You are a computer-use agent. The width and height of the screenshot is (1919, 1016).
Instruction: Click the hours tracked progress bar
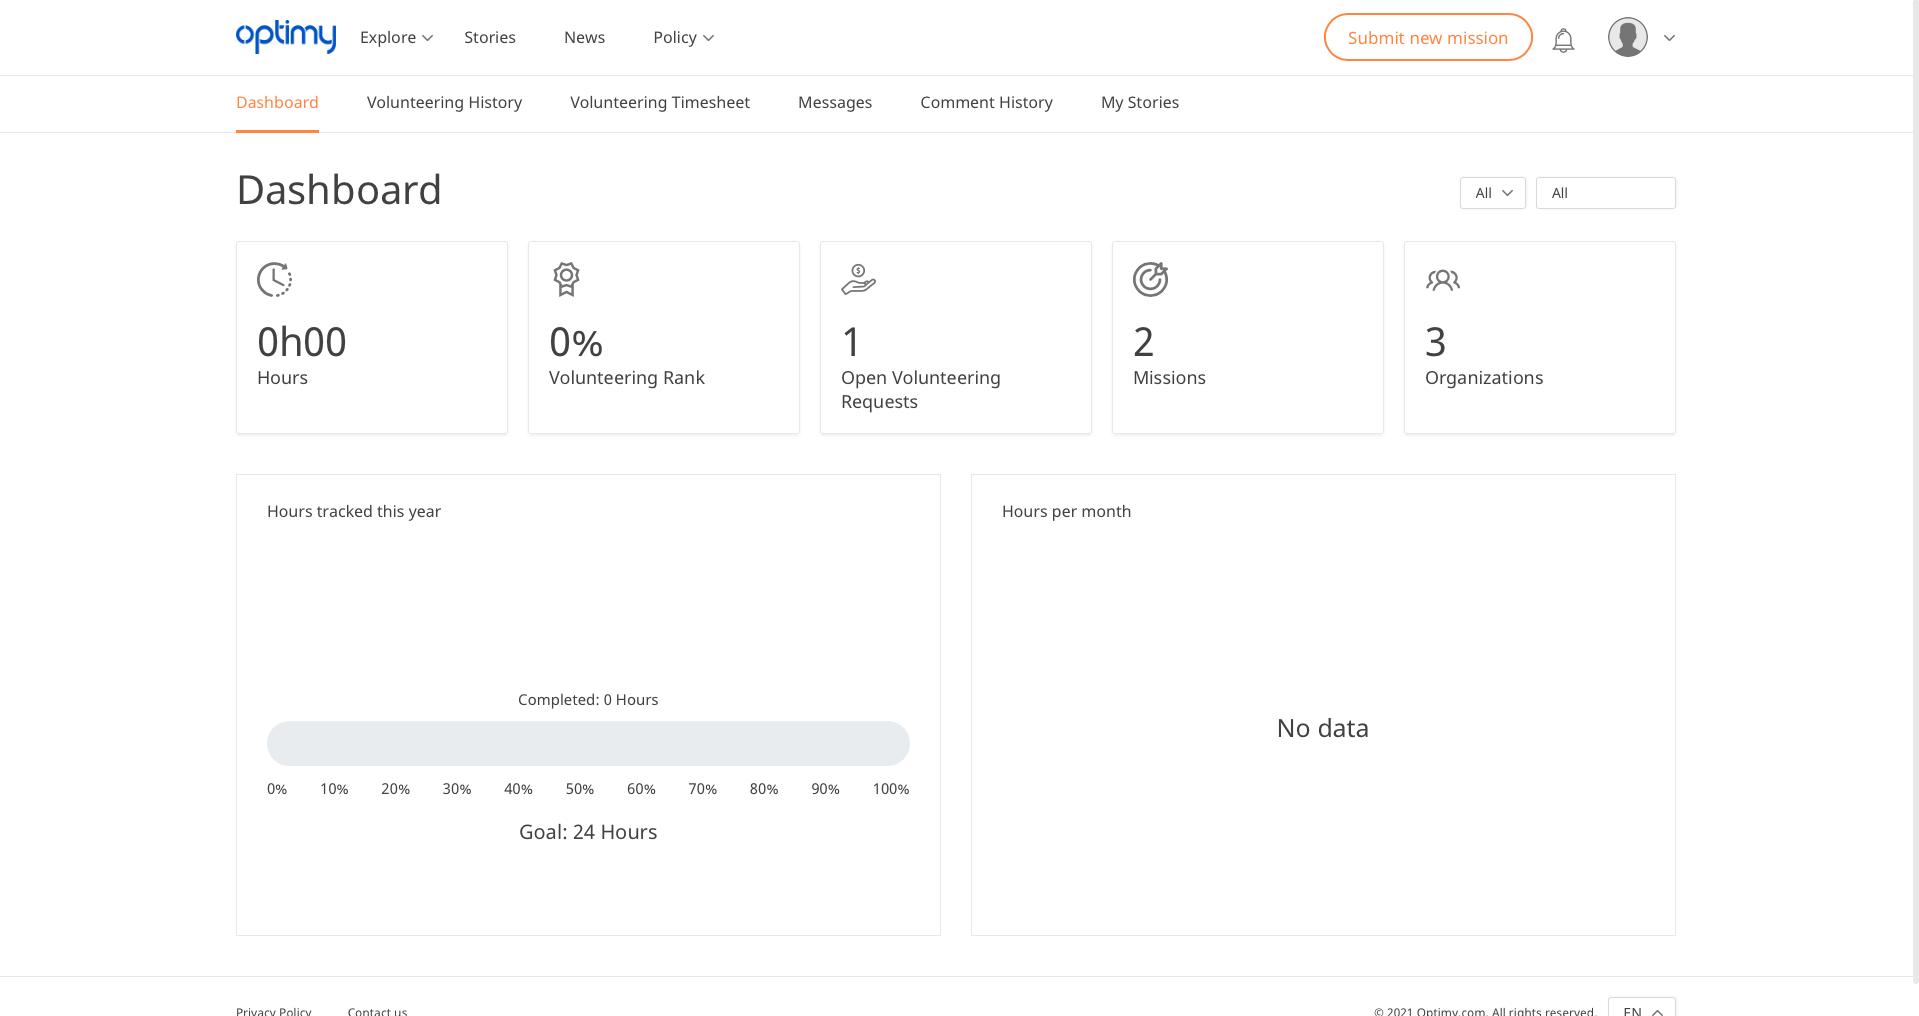pos(588,743)
